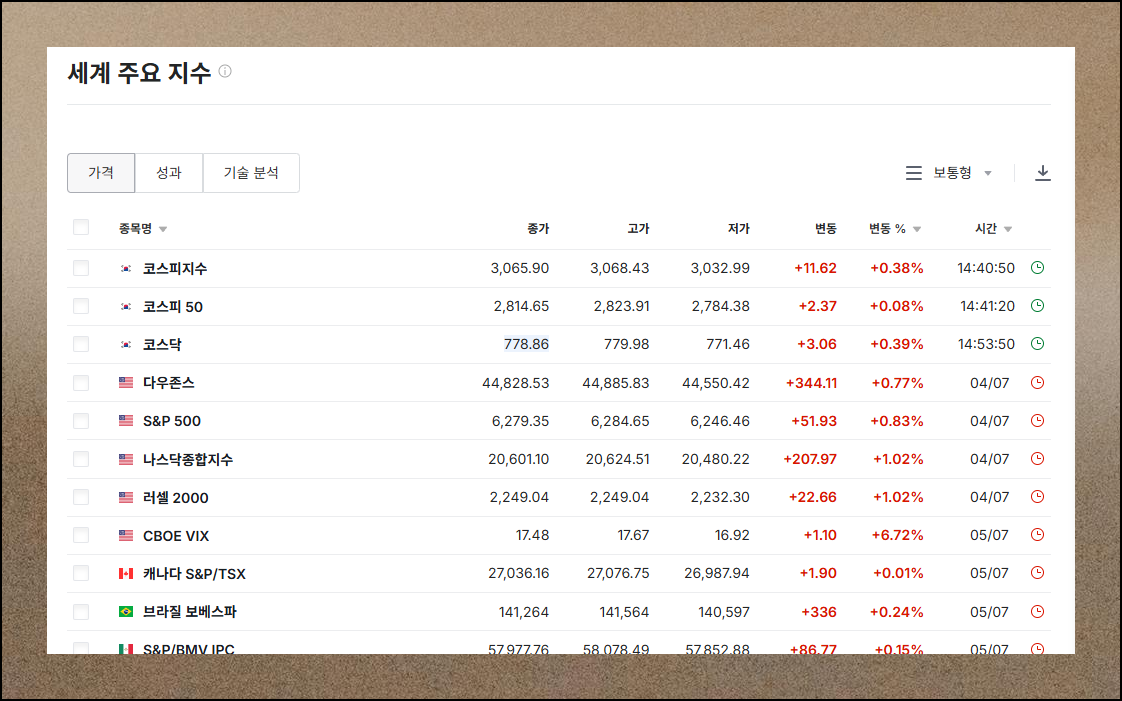Open the CBOE VIX index link
The width and height of the screenshot is (1122, 701).
pos(176,536)
